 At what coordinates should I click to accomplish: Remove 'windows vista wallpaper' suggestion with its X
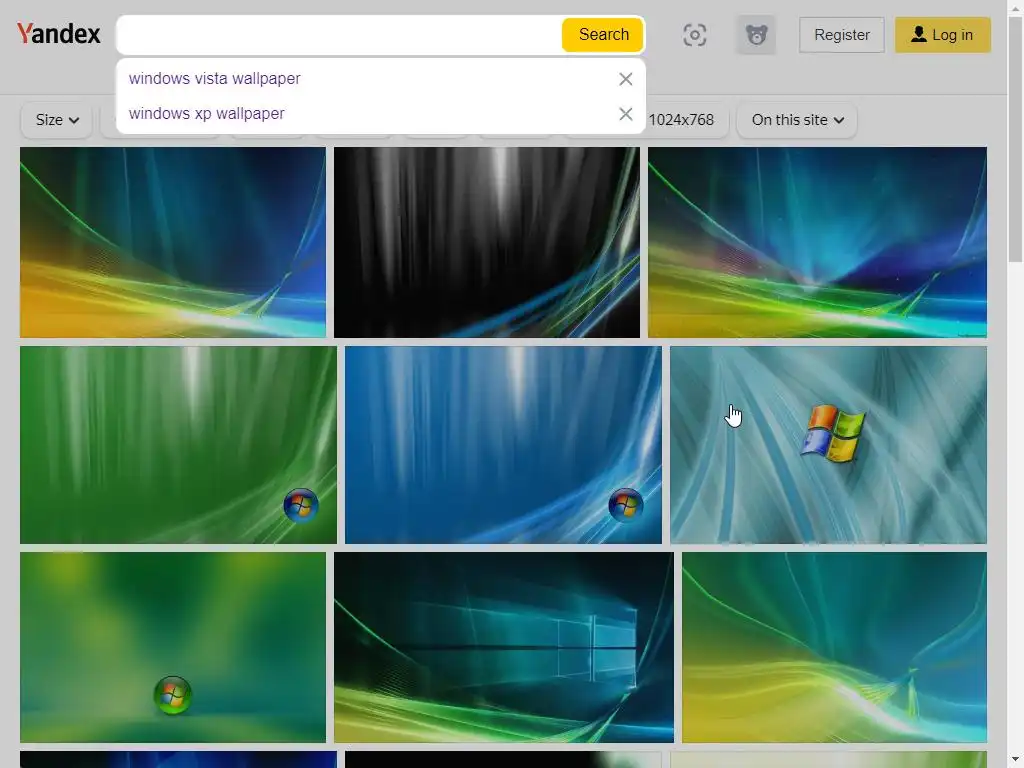(625, 79)
